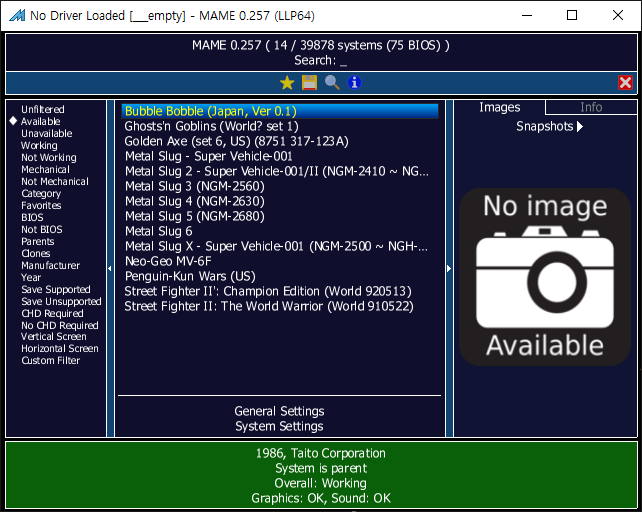The image size is (642, 512).
Task: Select the Mechanical filter
Action: 45,170
